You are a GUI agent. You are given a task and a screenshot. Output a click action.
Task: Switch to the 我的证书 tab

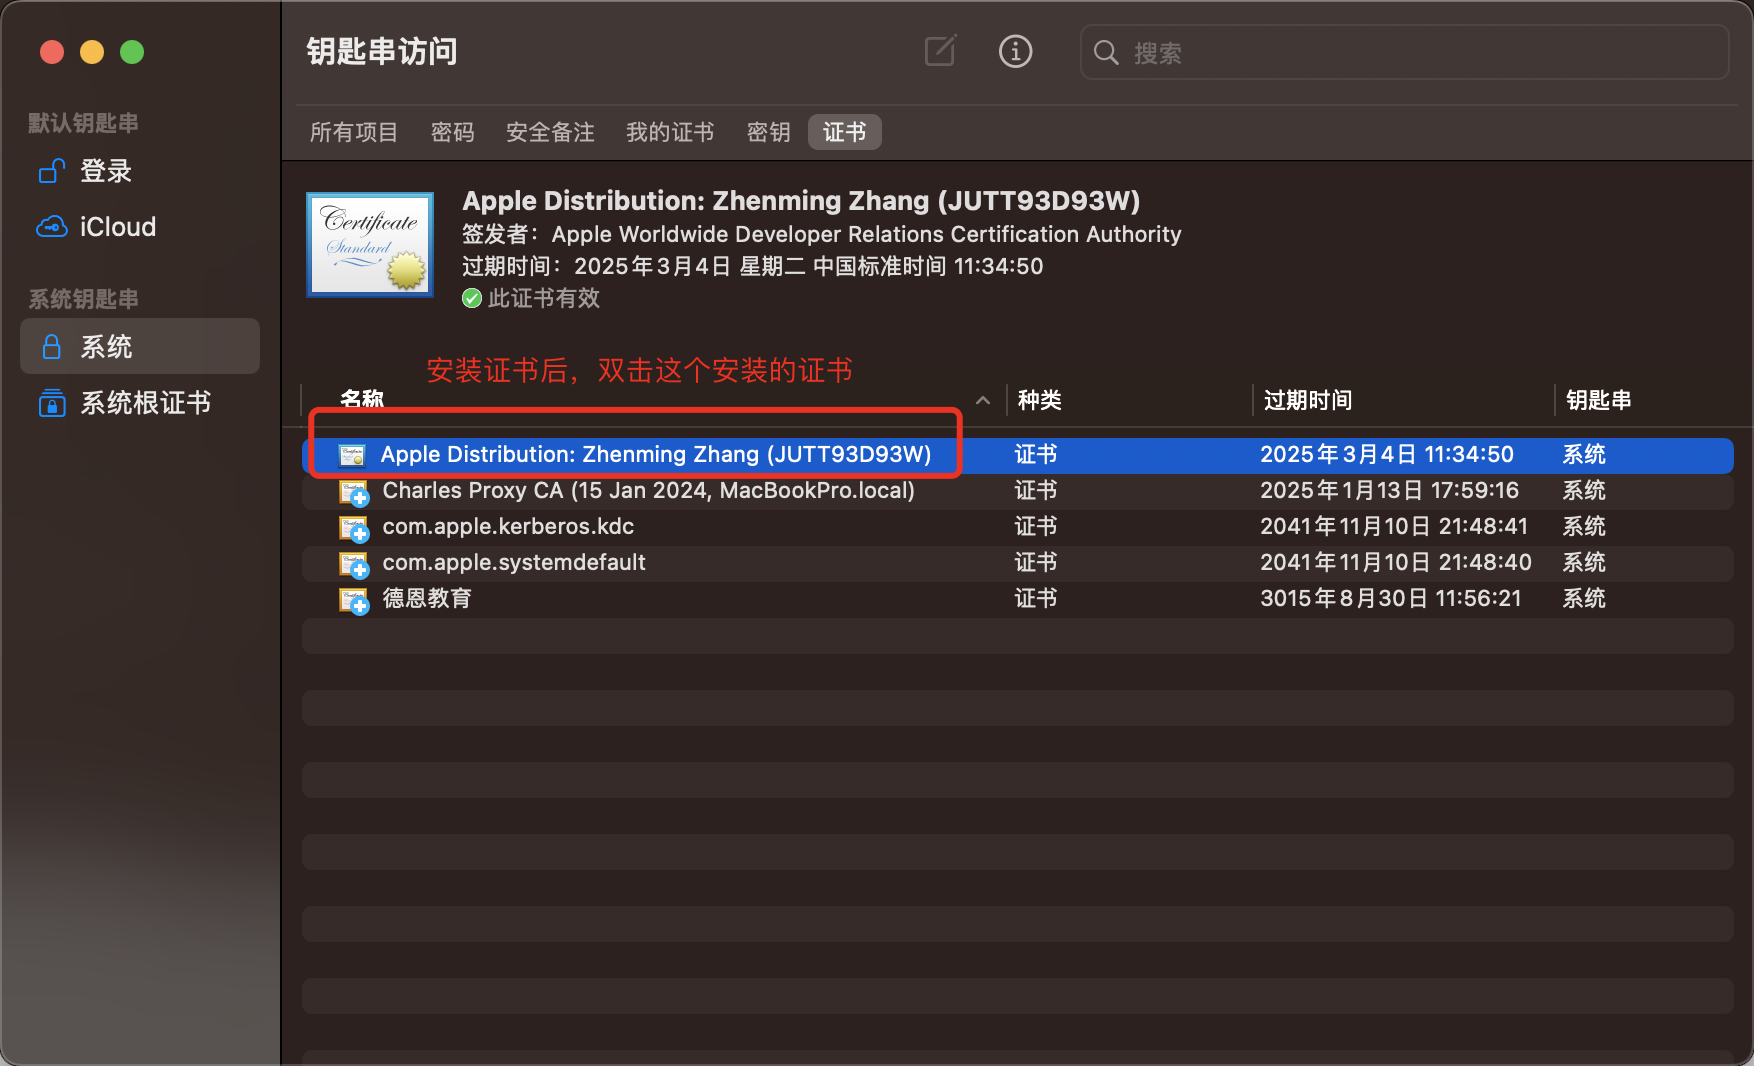[670, 132]
